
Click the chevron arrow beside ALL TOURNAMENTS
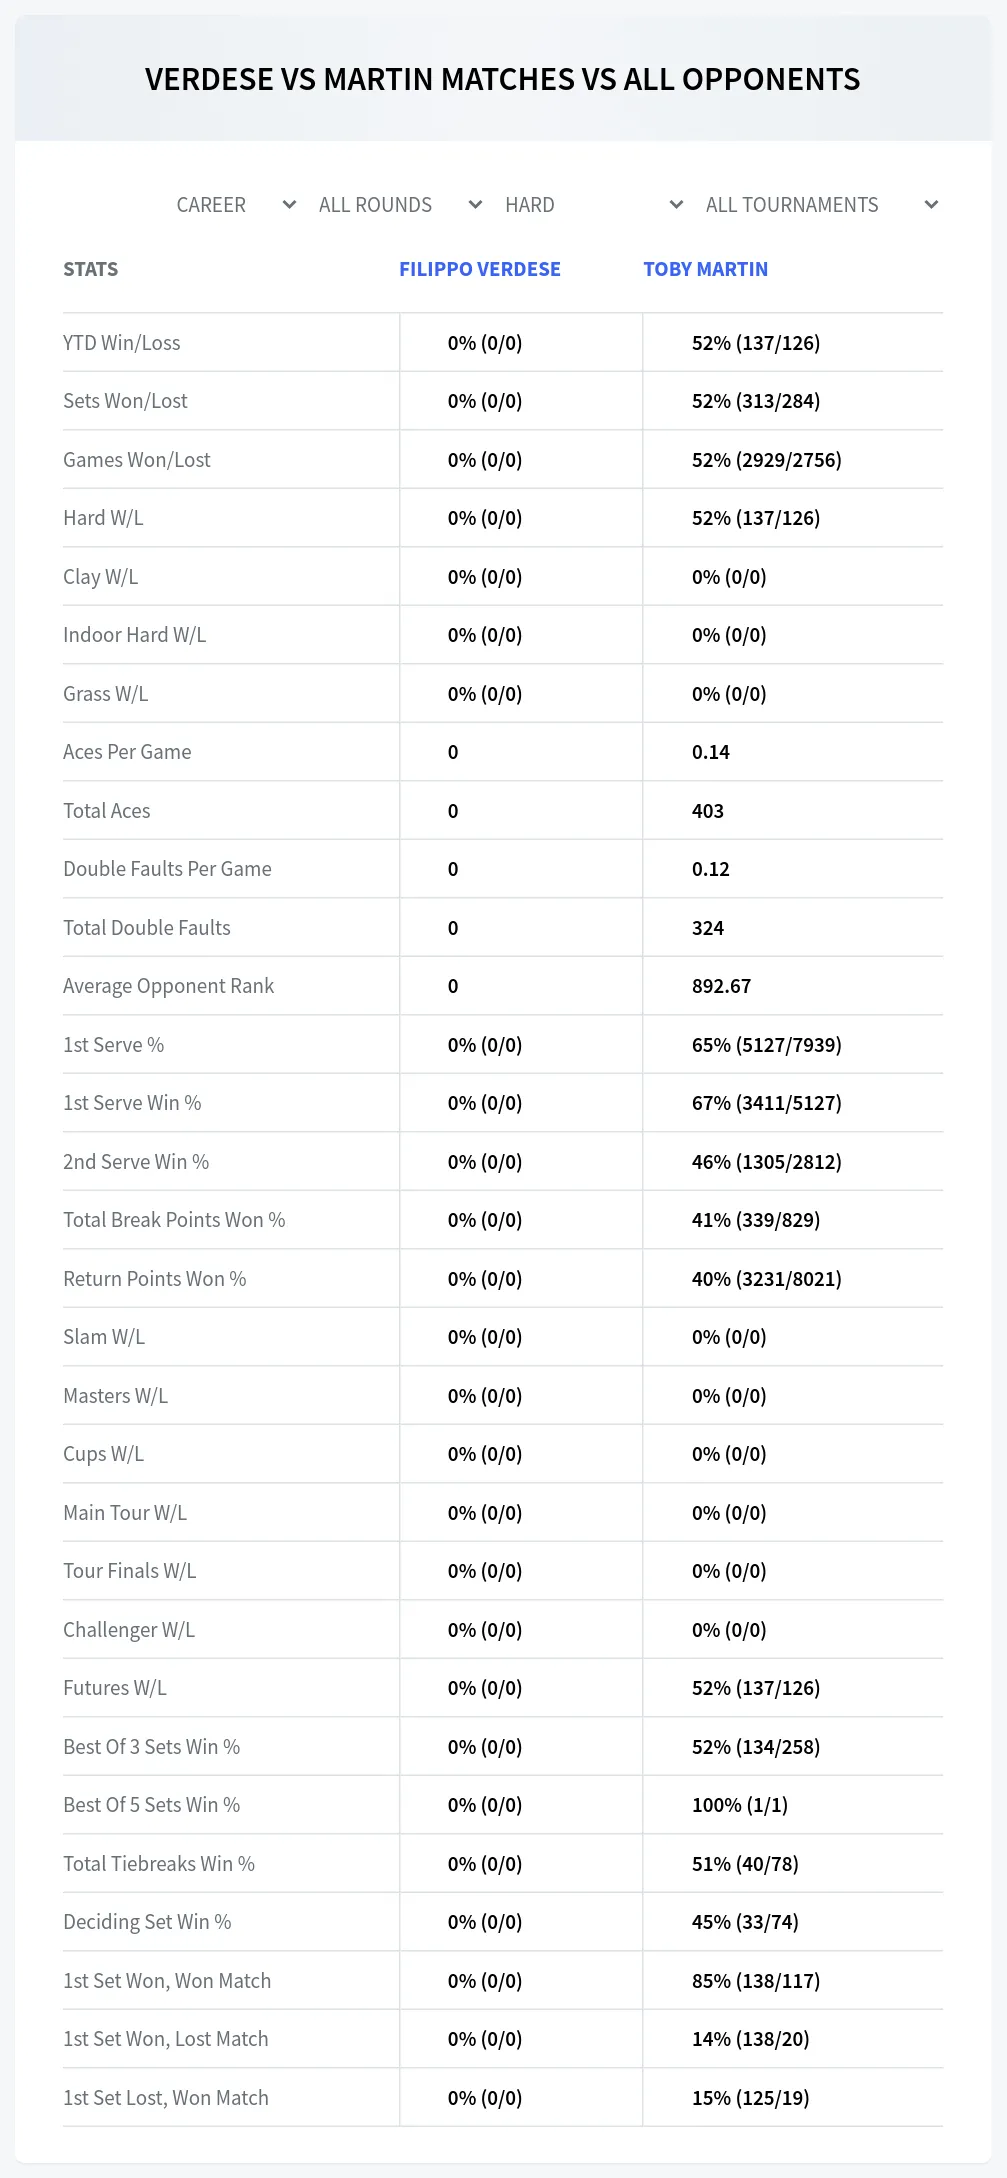931,205
